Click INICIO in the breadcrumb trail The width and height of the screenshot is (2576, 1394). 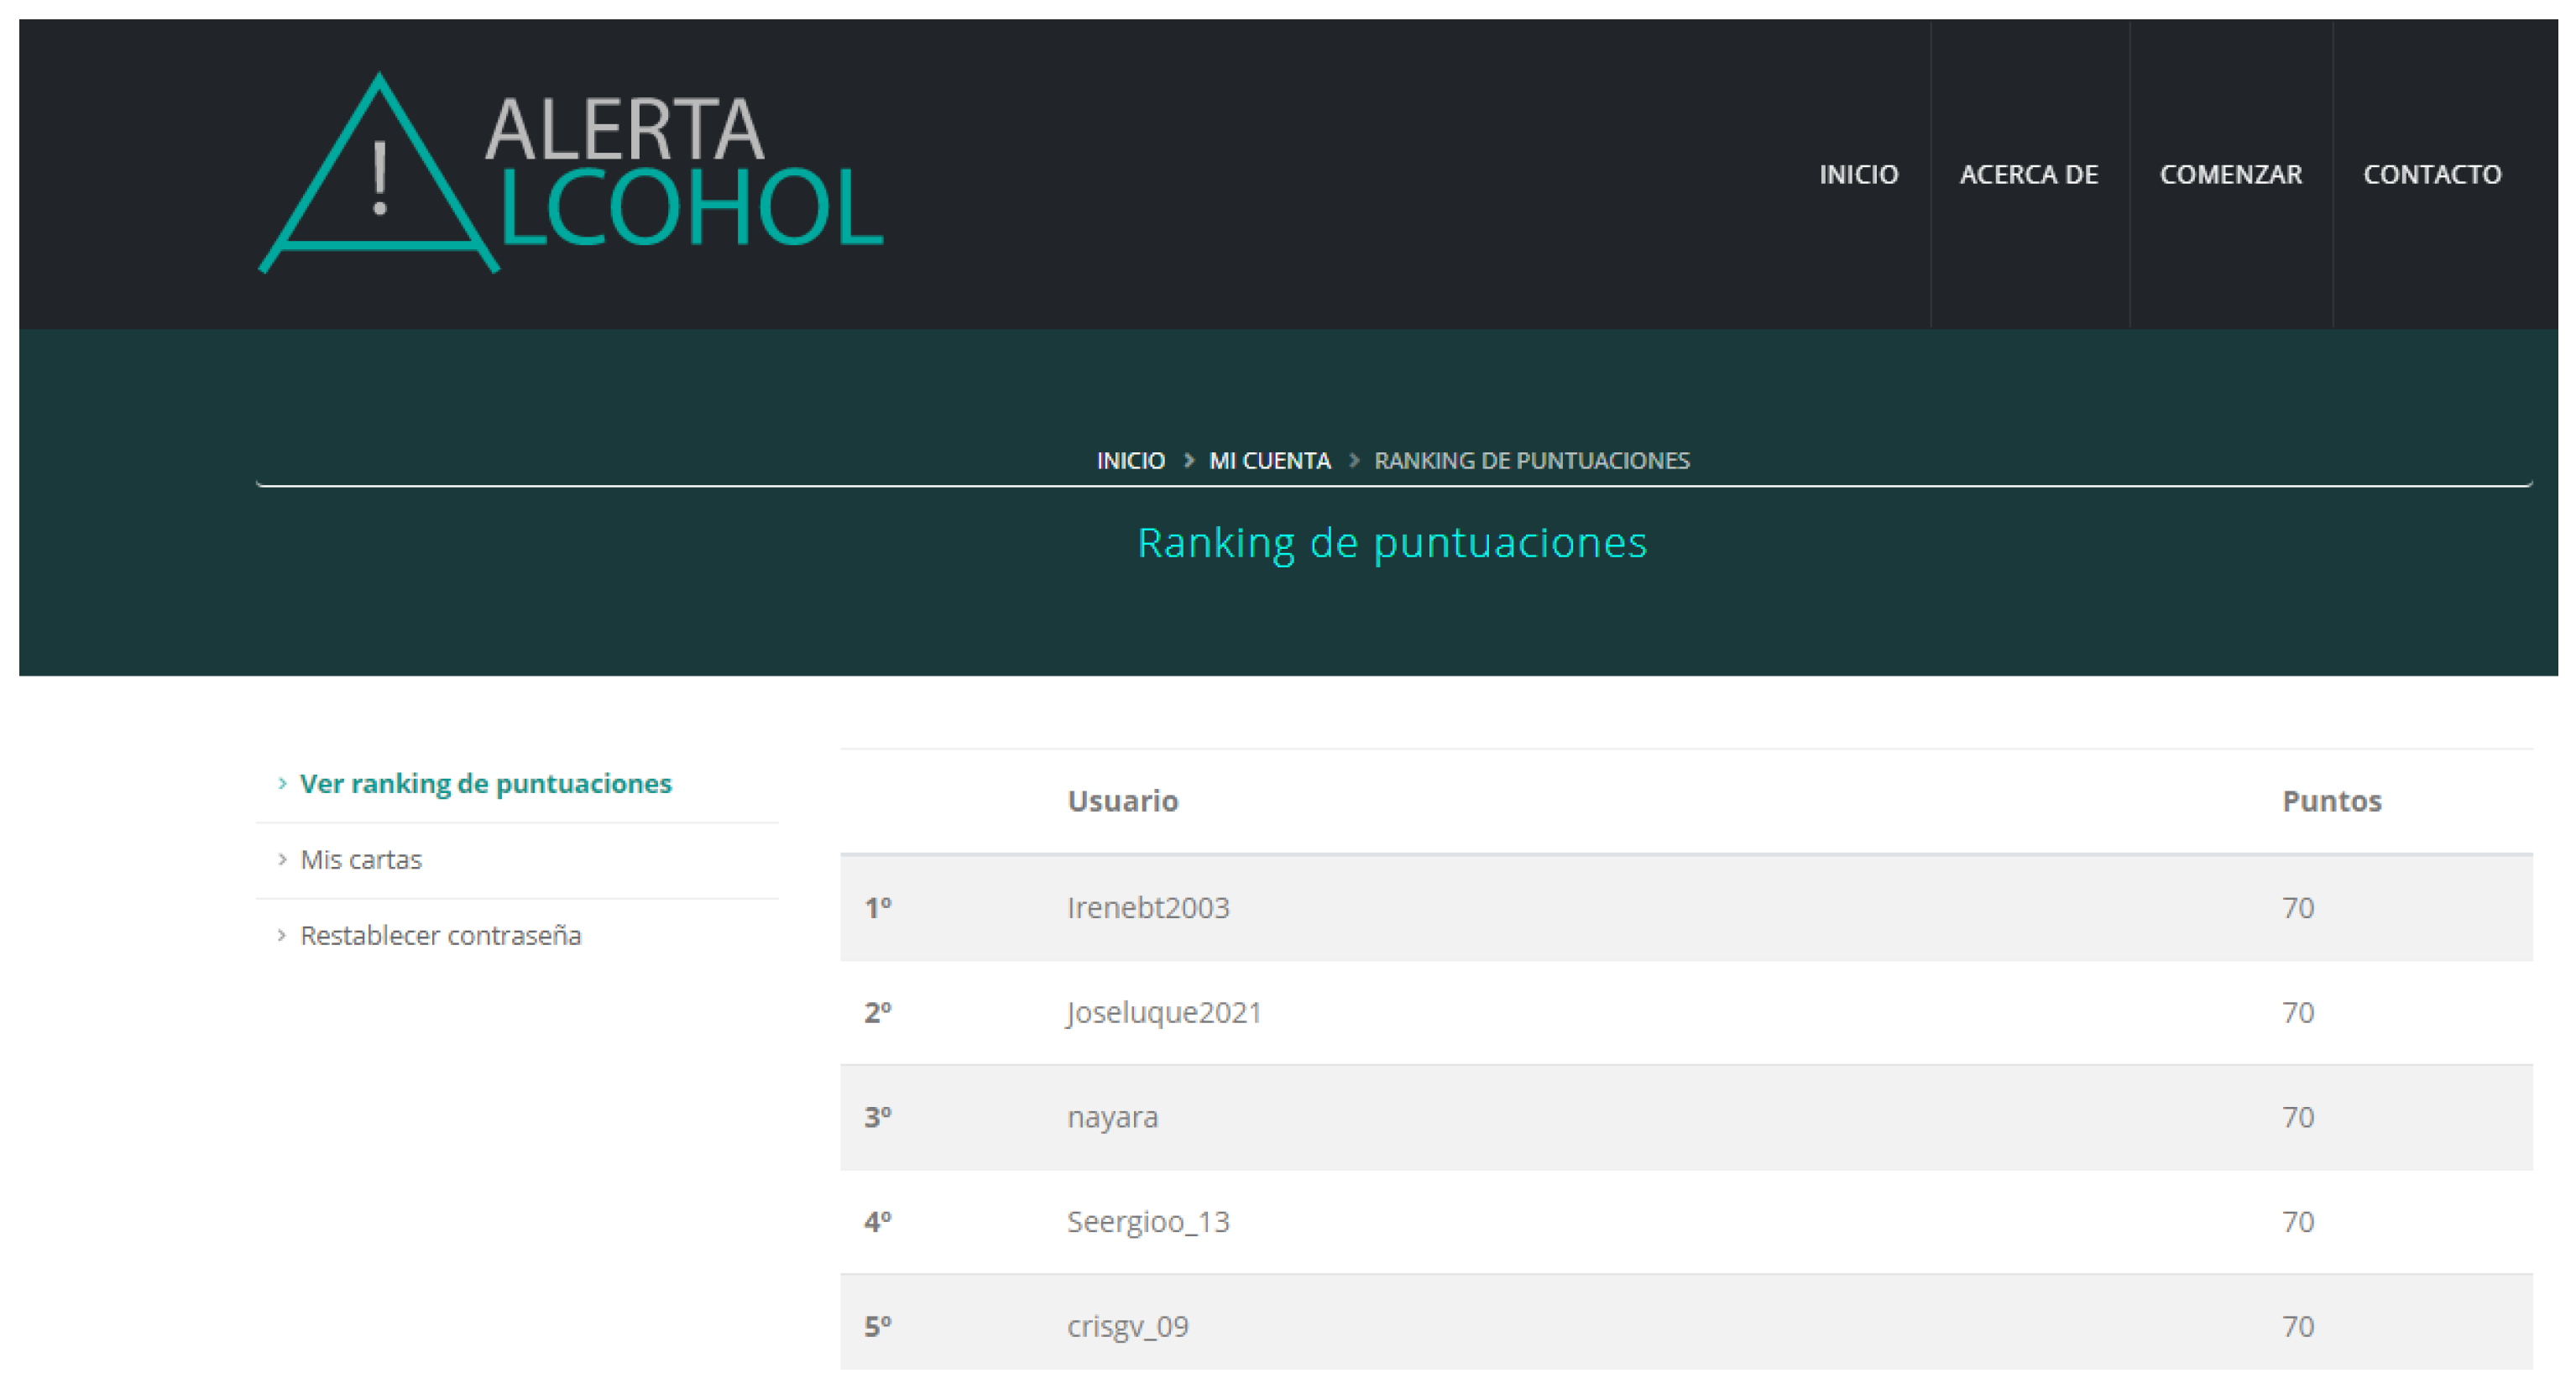[1130, 460]
